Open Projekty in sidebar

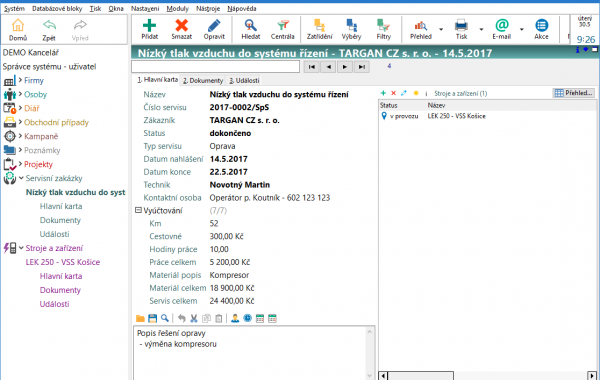tap(38, 164)
